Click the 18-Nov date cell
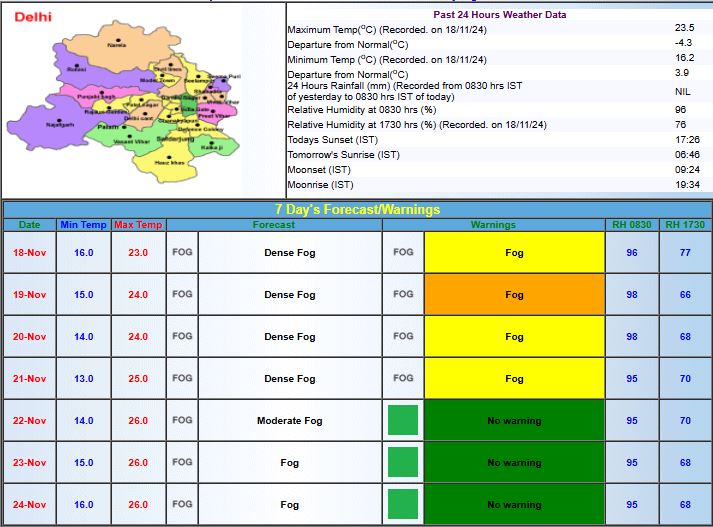This screenshot has height=527, width=713. (x=30, y=252)
